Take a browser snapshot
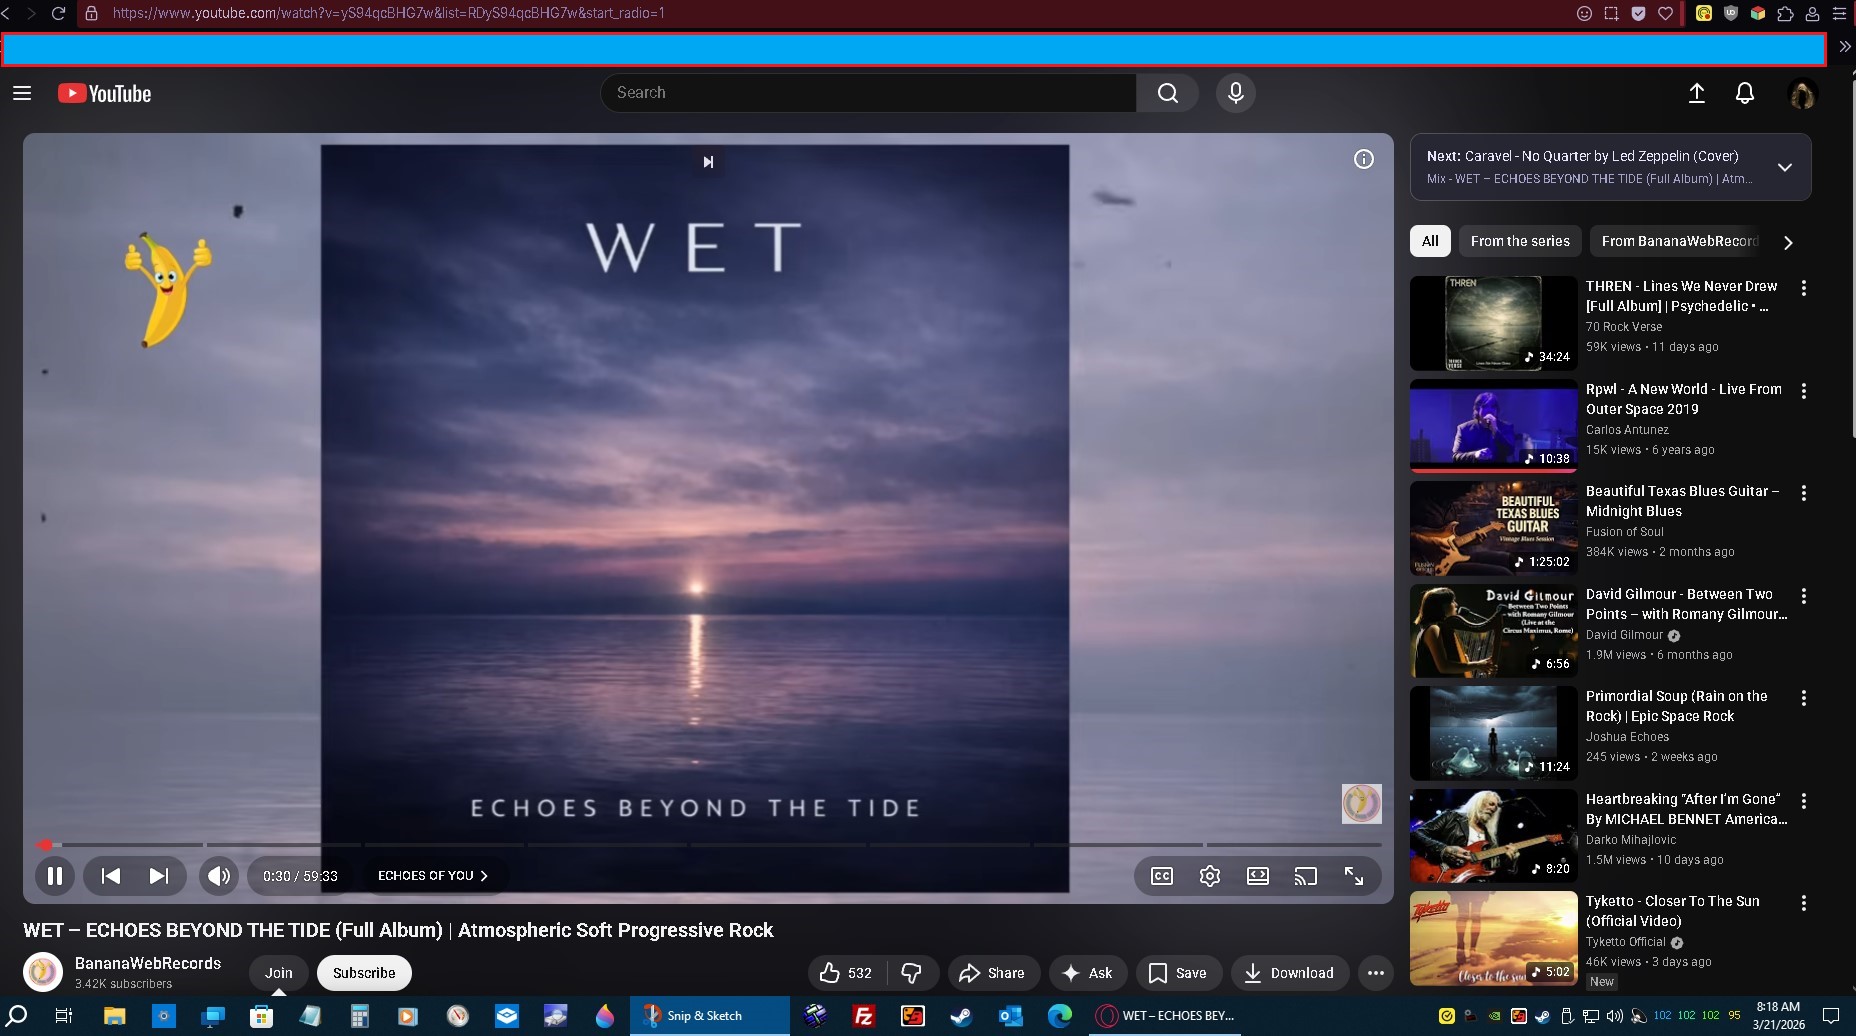The image size is (1856, 1036). click(x=1611, y=13)
